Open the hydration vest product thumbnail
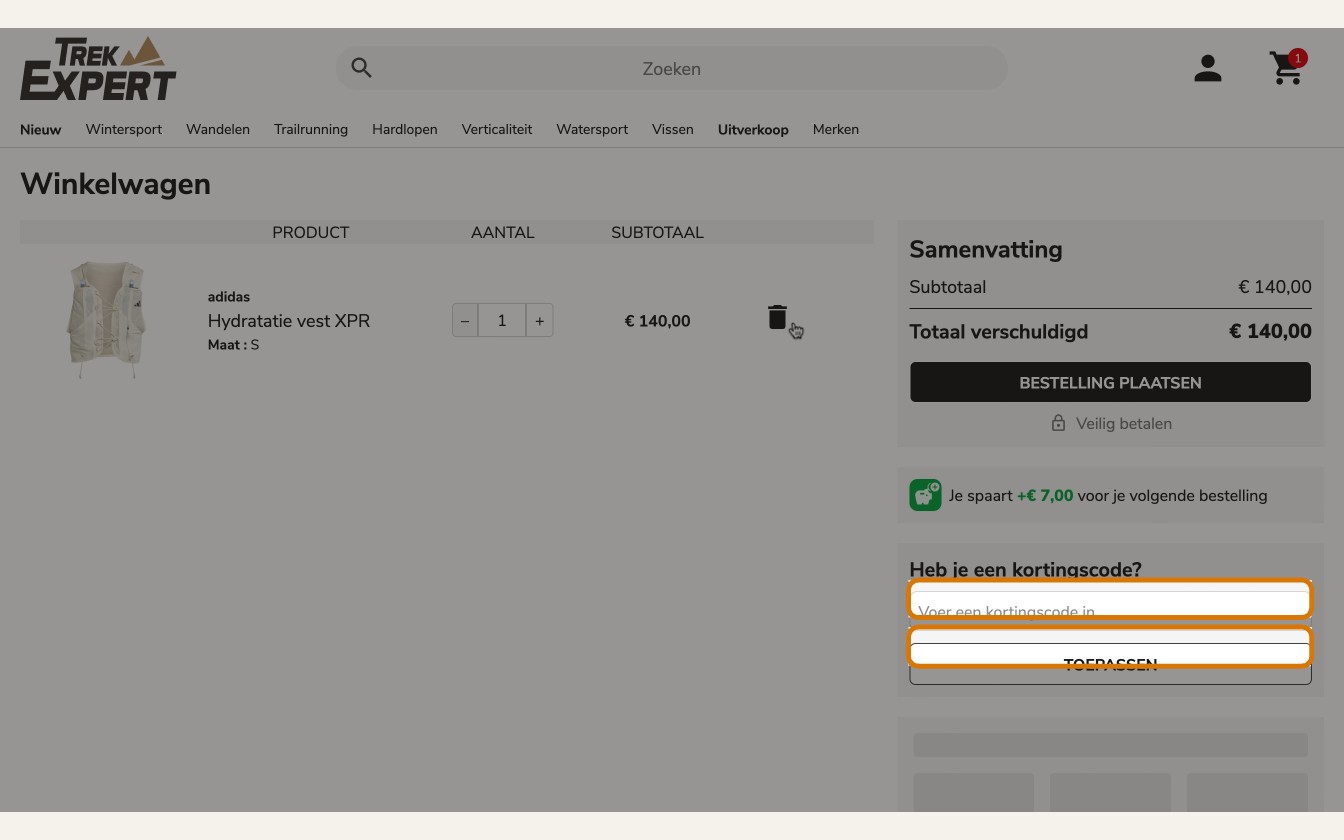This screenshot has height=840, width=1344. coord(107,320)
